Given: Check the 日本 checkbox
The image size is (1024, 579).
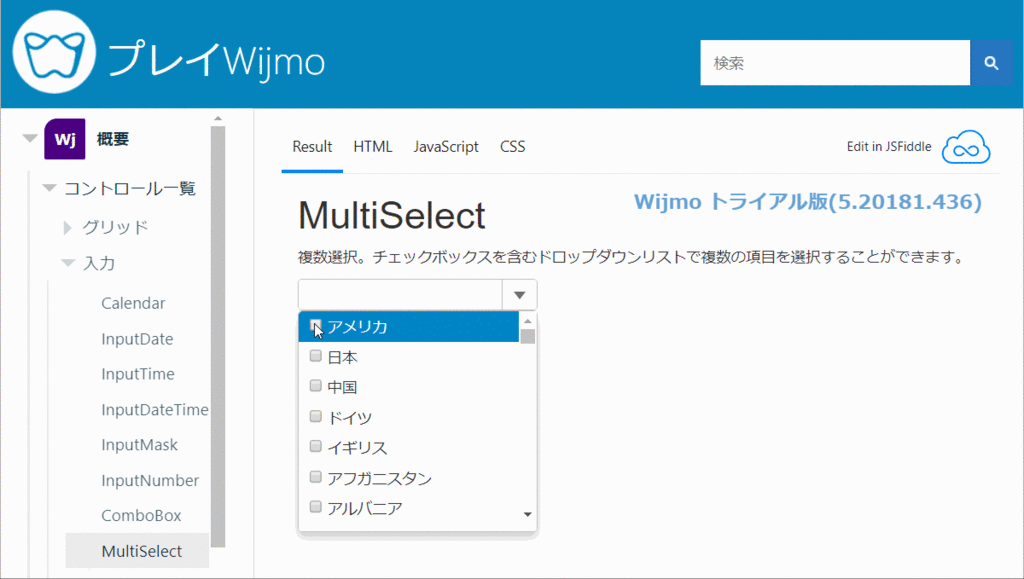Looking at the screenshot, I should tap(315, 356).
